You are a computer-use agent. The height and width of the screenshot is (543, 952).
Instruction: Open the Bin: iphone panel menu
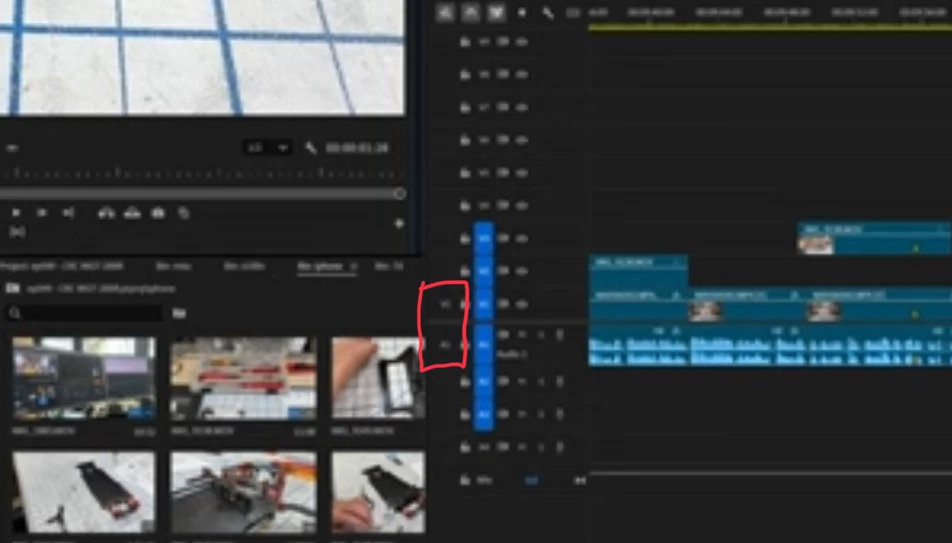(353, 267)
